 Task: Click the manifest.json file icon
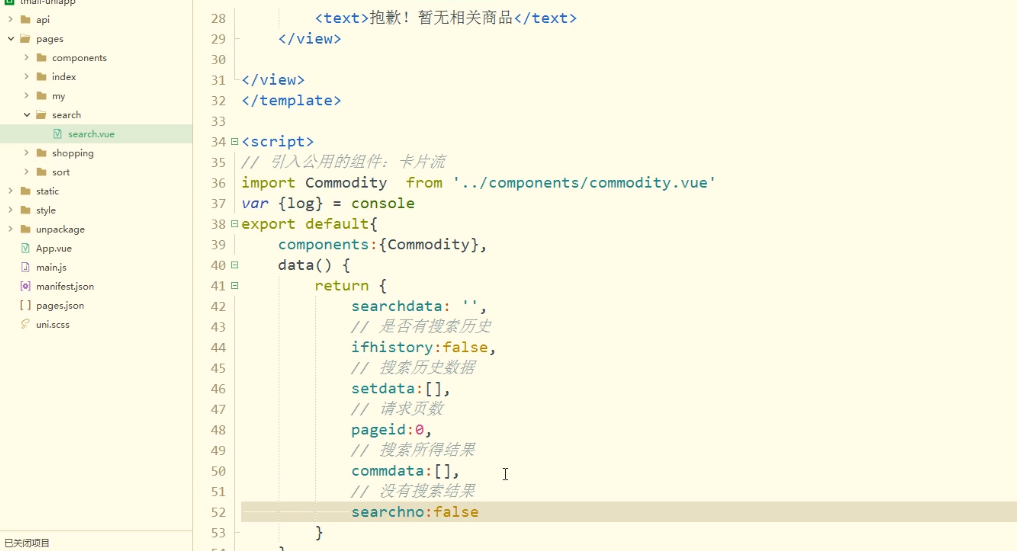click(25, 286)
